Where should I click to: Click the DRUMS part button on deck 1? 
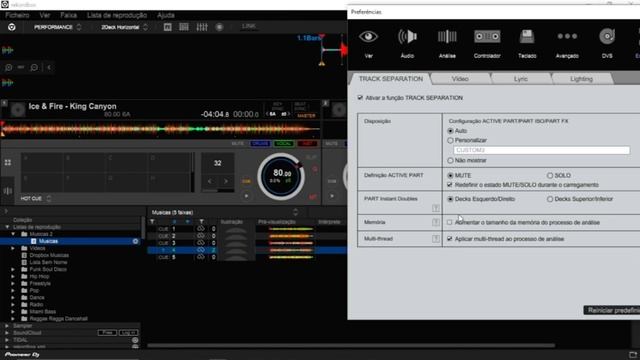tap(260, 144)
